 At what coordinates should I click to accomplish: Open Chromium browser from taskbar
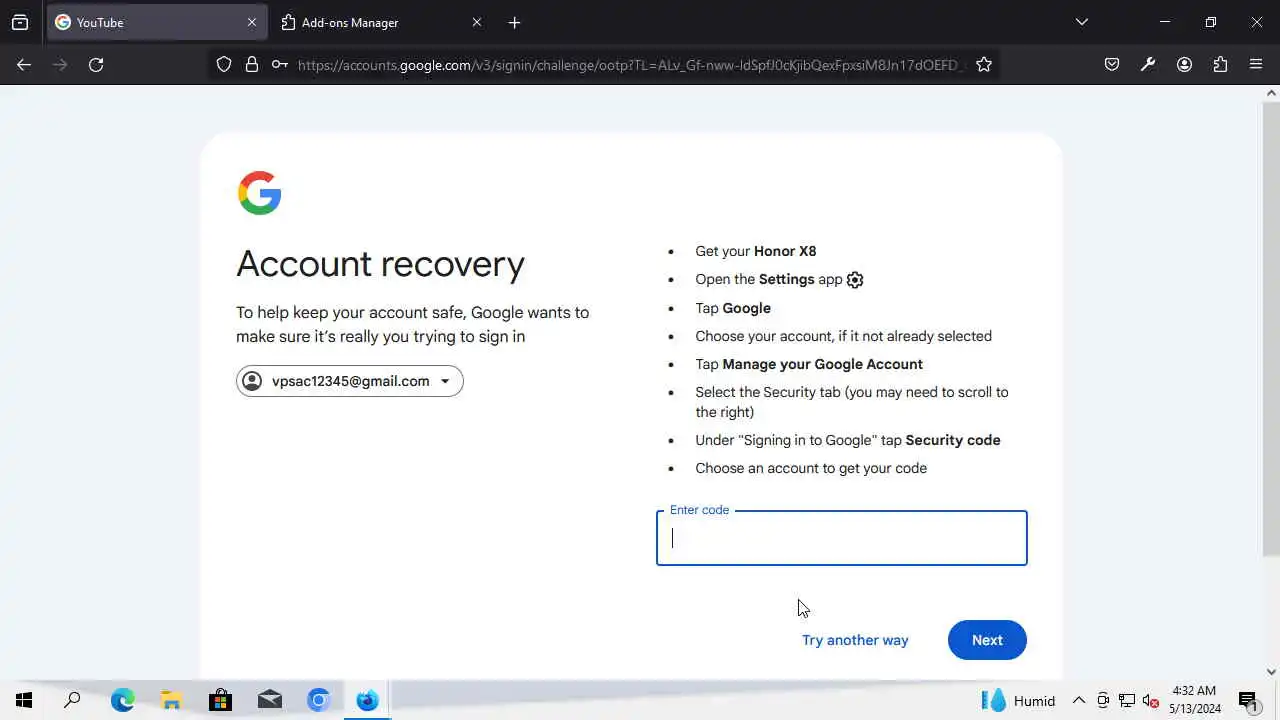pyautogui.click(x=318, y=700)
